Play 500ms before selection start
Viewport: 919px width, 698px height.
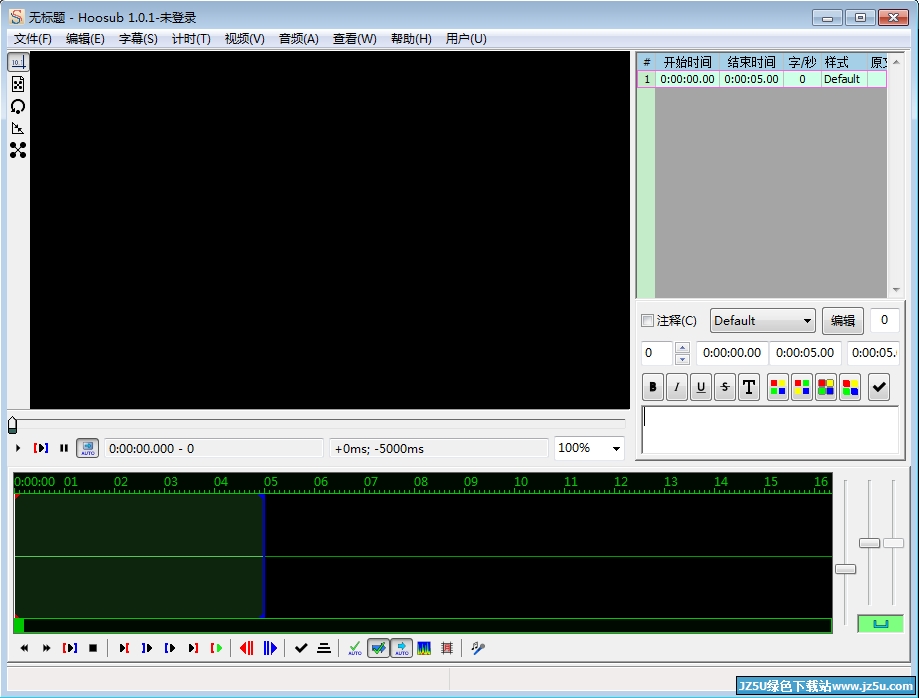[x=124, y=648]
